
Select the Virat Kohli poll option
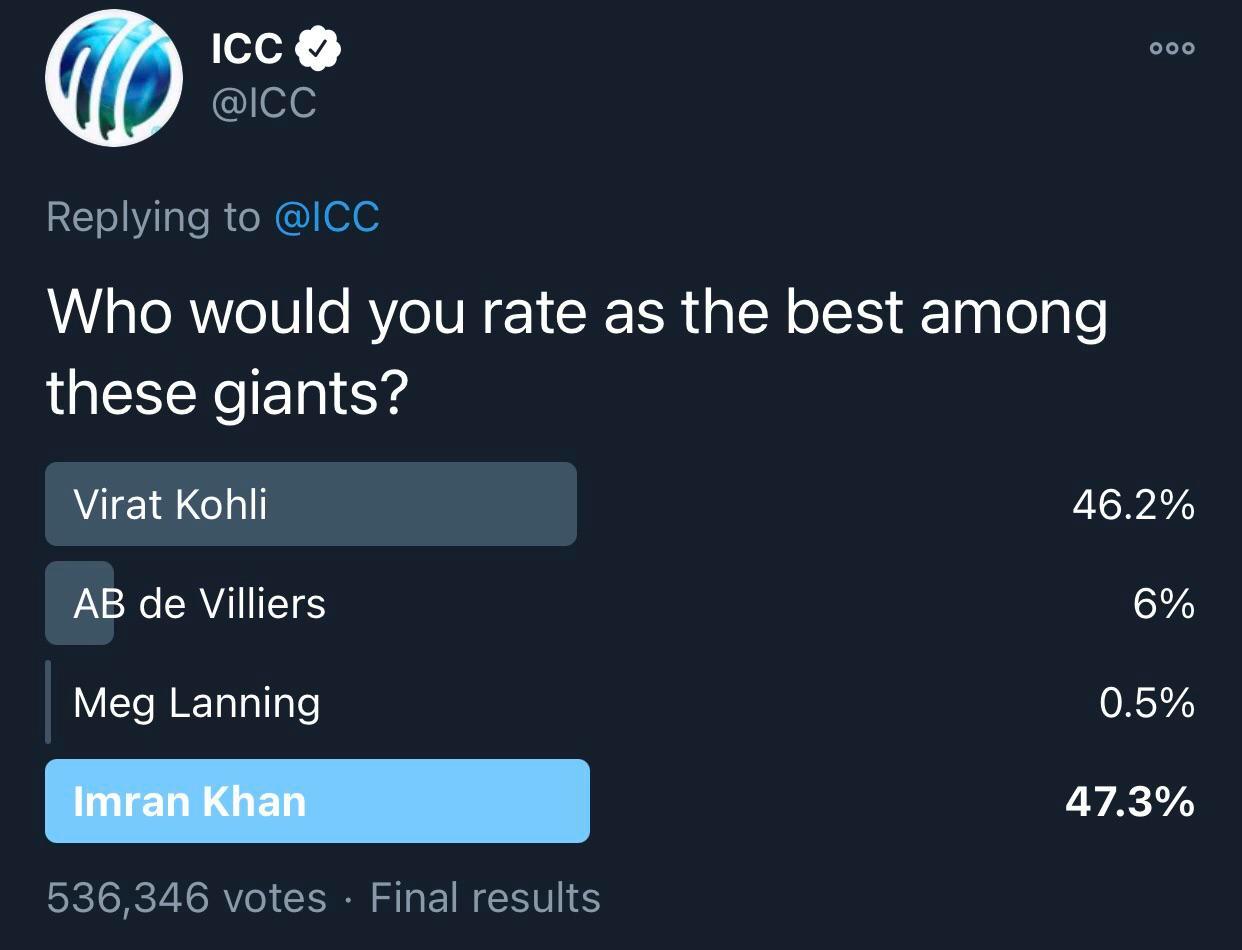click(310, 504)
